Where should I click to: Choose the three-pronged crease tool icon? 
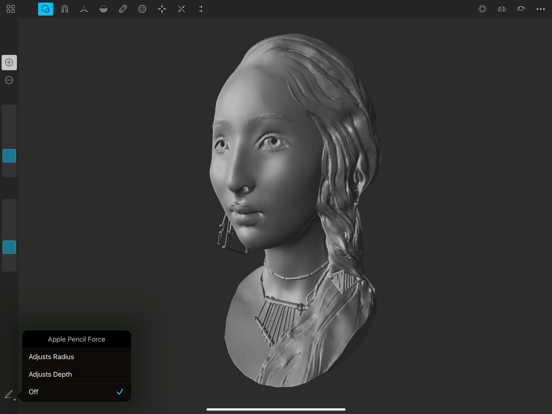click(x=84, y=9)
